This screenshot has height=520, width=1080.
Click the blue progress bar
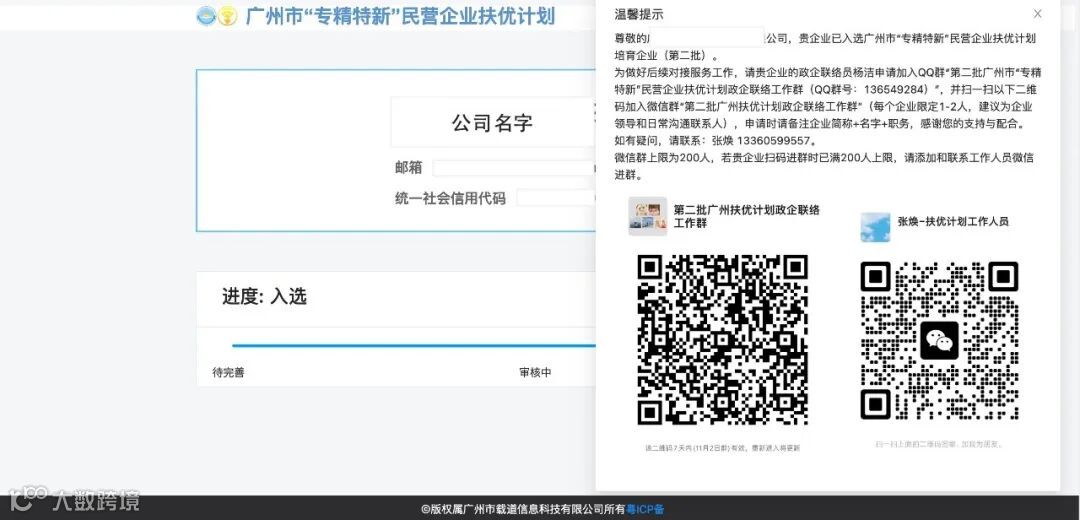[414, 345]
